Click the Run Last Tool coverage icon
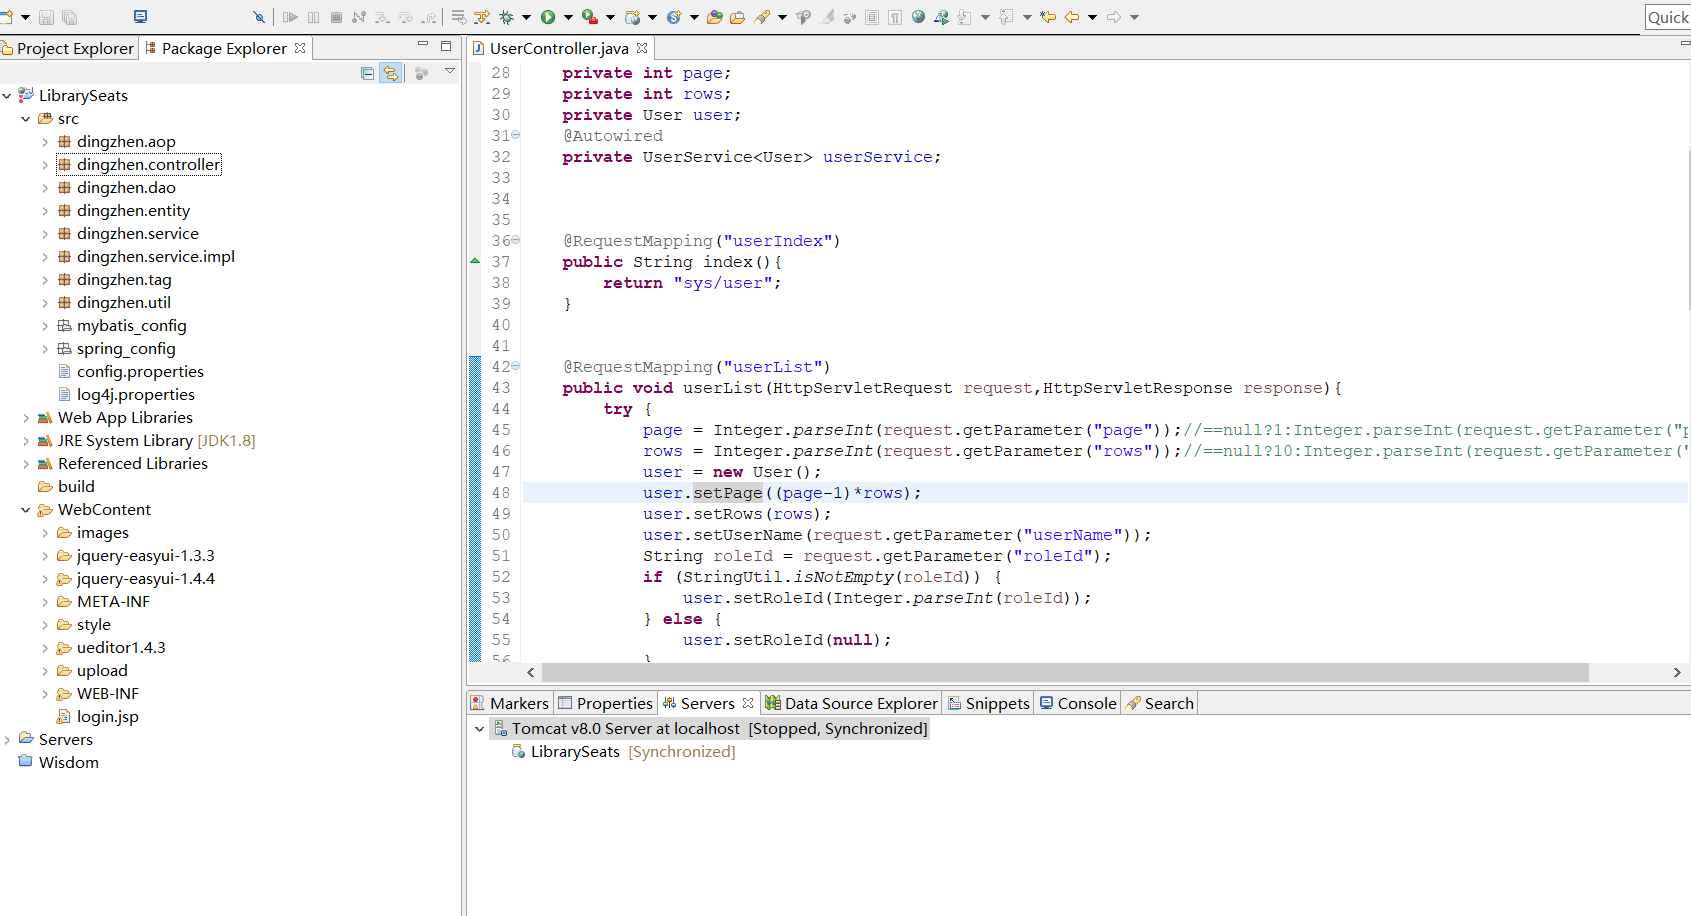This screenshot has height=916, width=1691. point(590,17)
